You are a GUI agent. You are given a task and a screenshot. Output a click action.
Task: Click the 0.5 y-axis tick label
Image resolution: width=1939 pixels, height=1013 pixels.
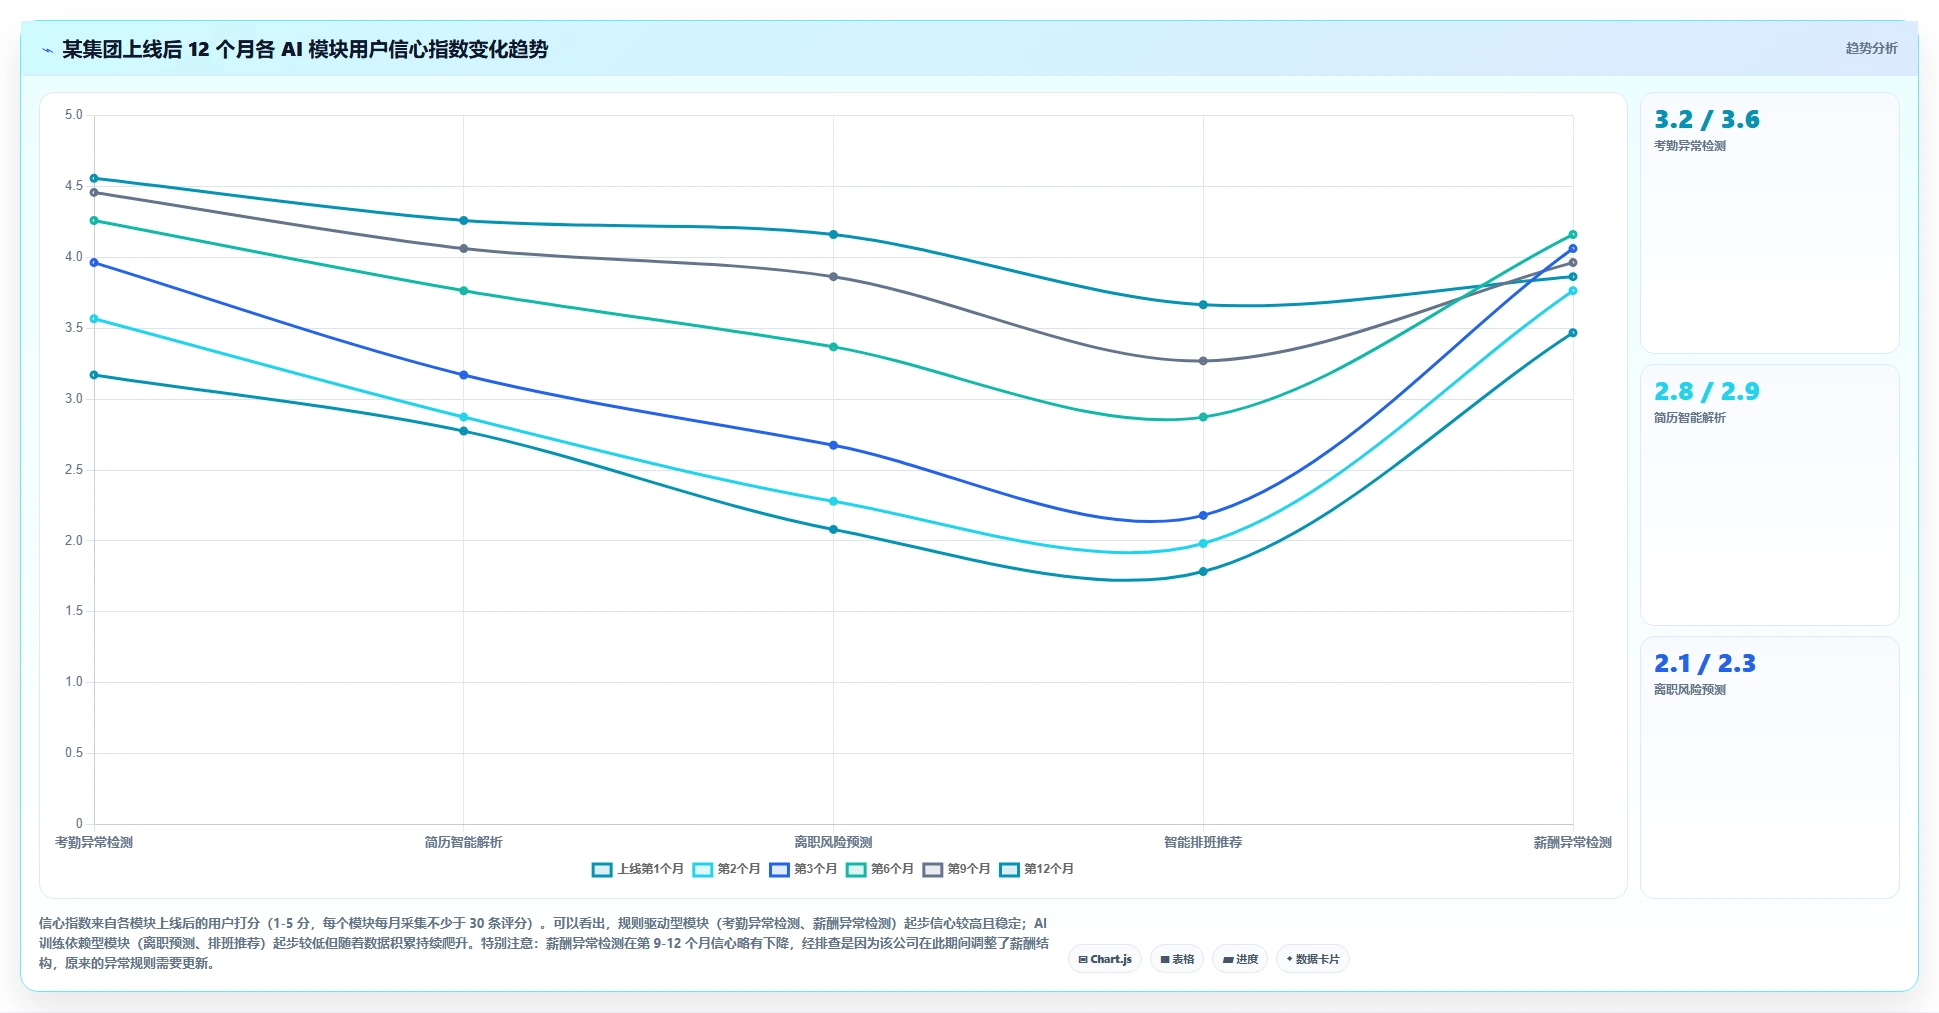[74, 753]
